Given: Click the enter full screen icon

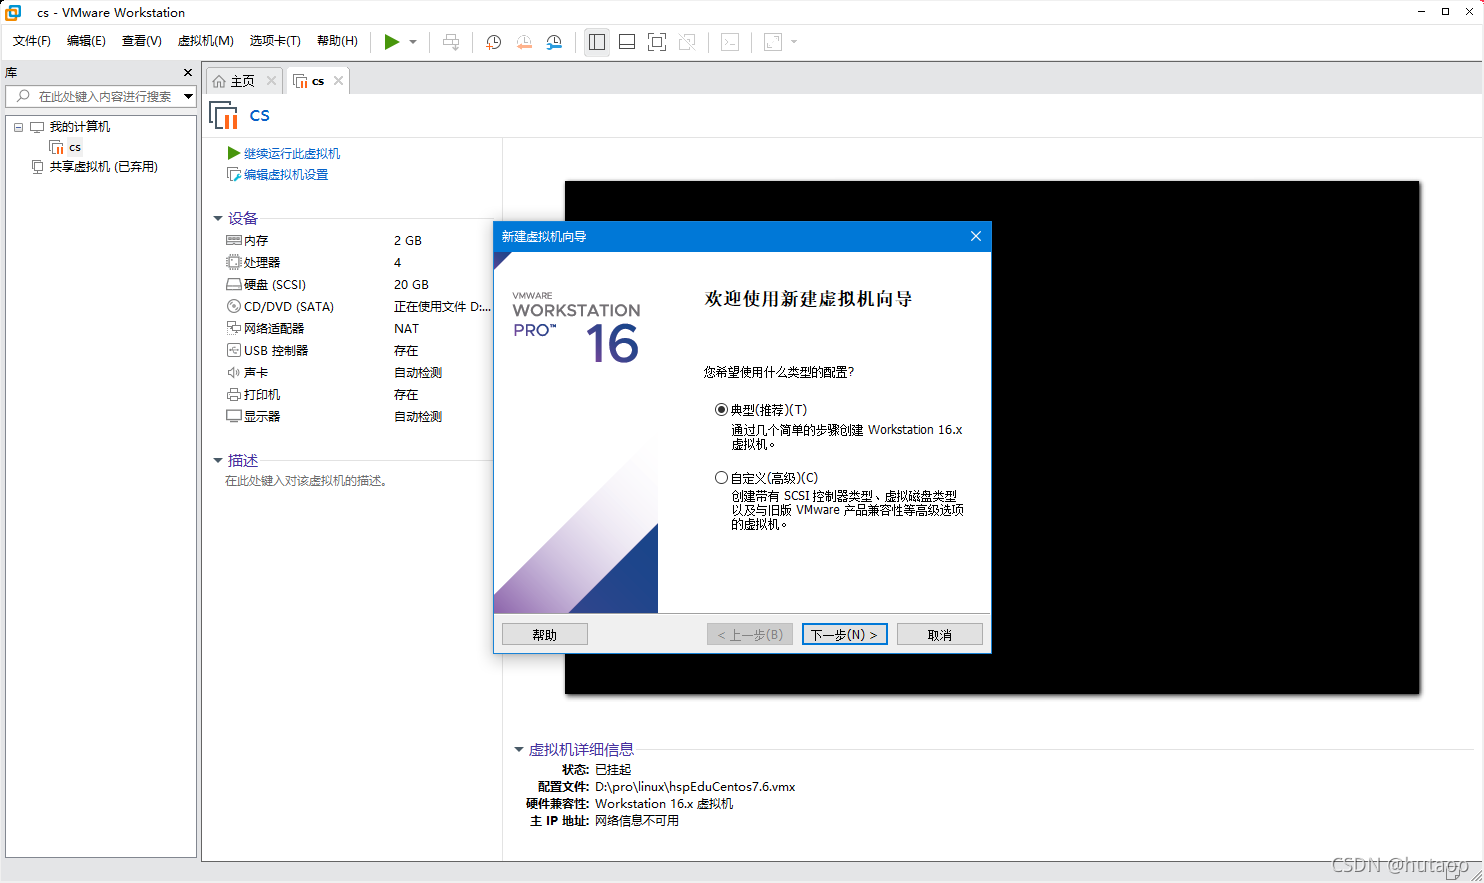Looking at the screenshot, I should click(x=657, y=42).
